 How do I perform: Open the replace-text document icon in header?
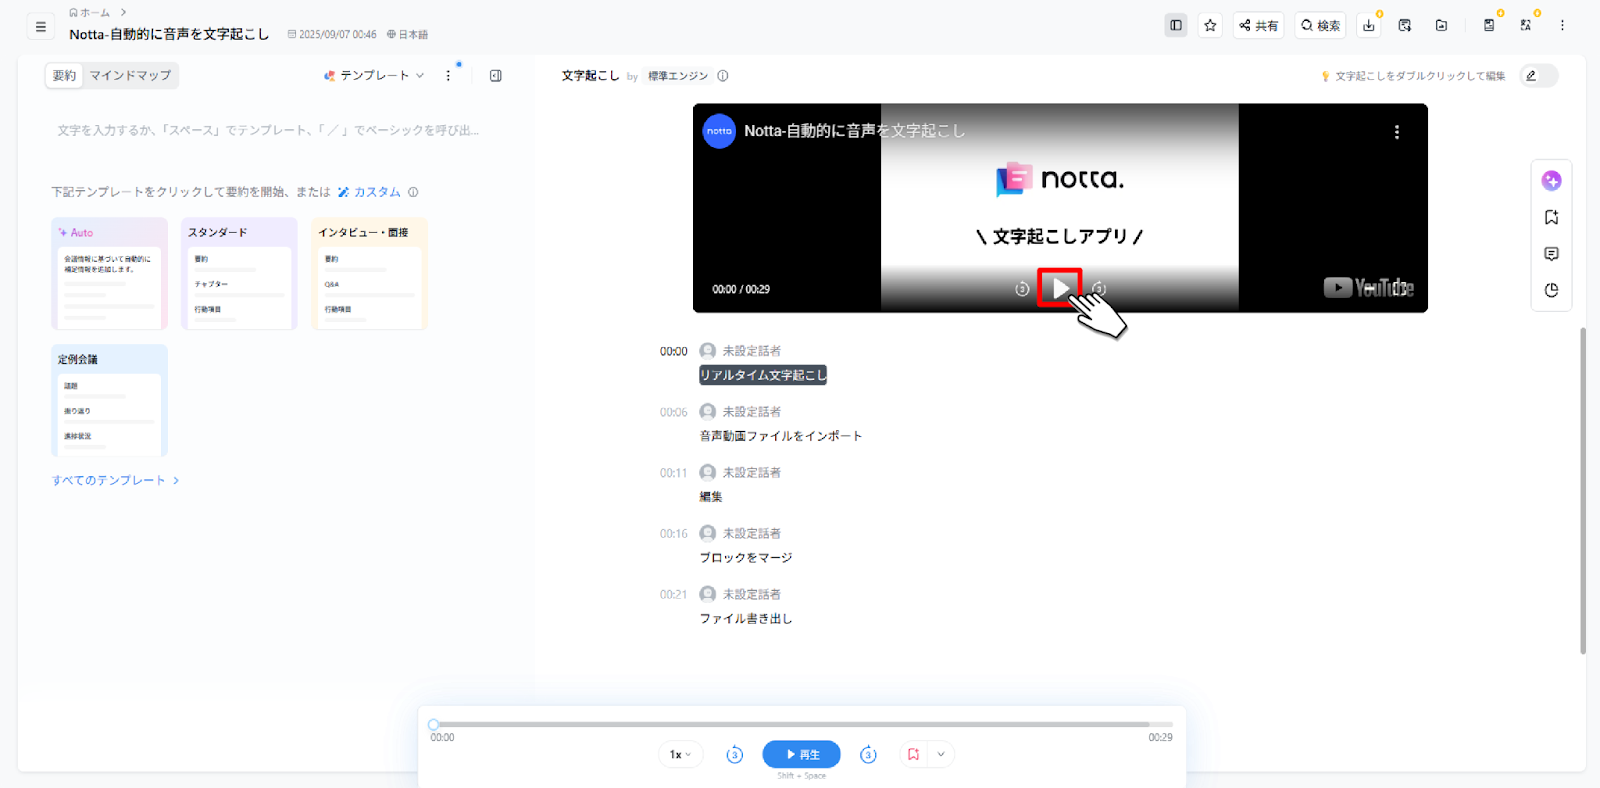pyautogui.click(x=1405, y=25)
